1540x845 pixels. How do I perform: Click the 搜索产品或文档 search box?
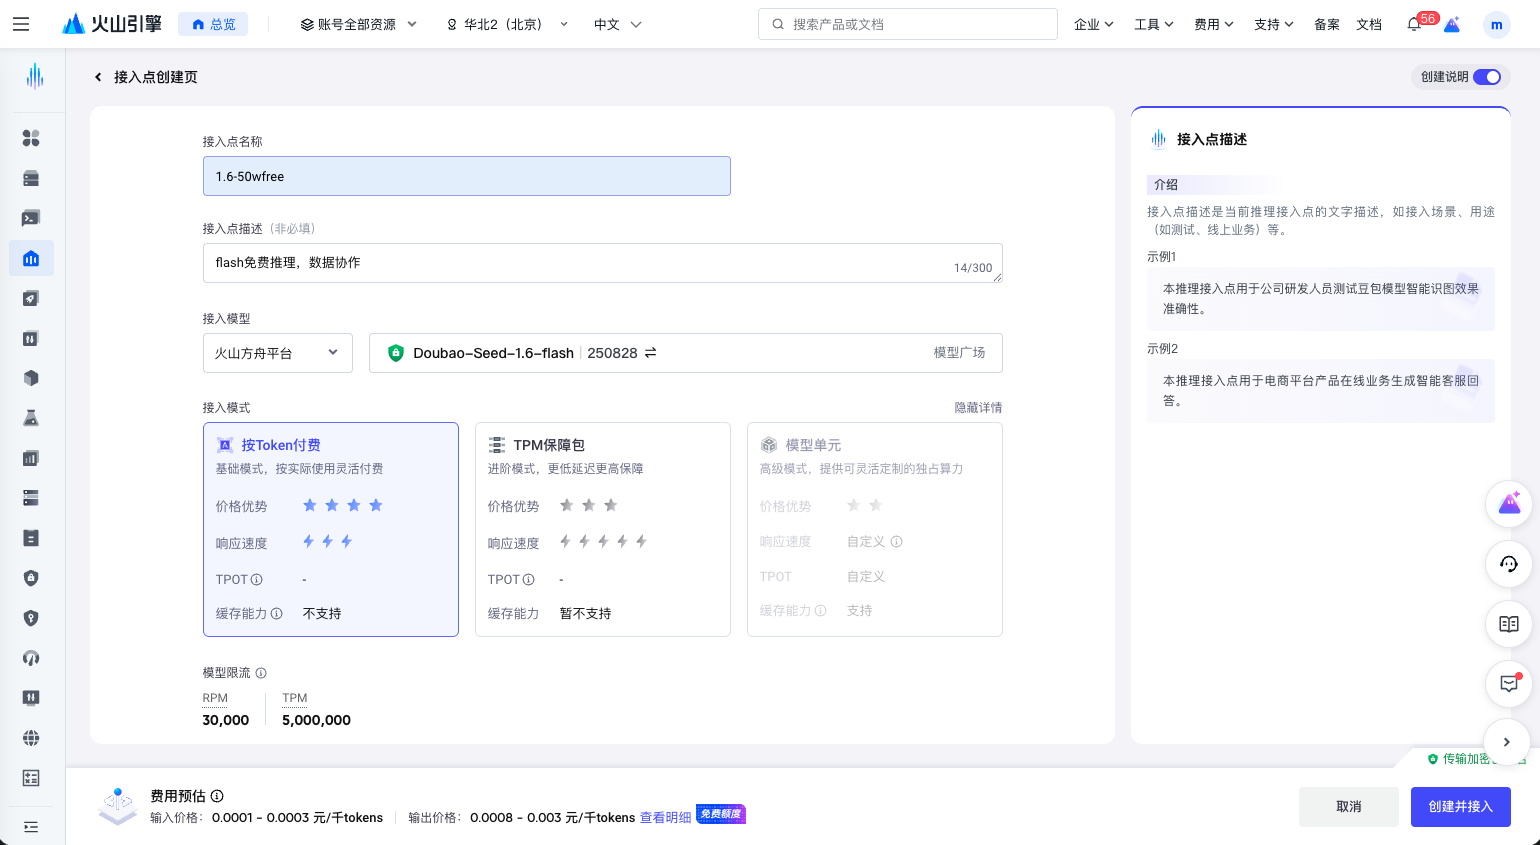coord(908,24)
